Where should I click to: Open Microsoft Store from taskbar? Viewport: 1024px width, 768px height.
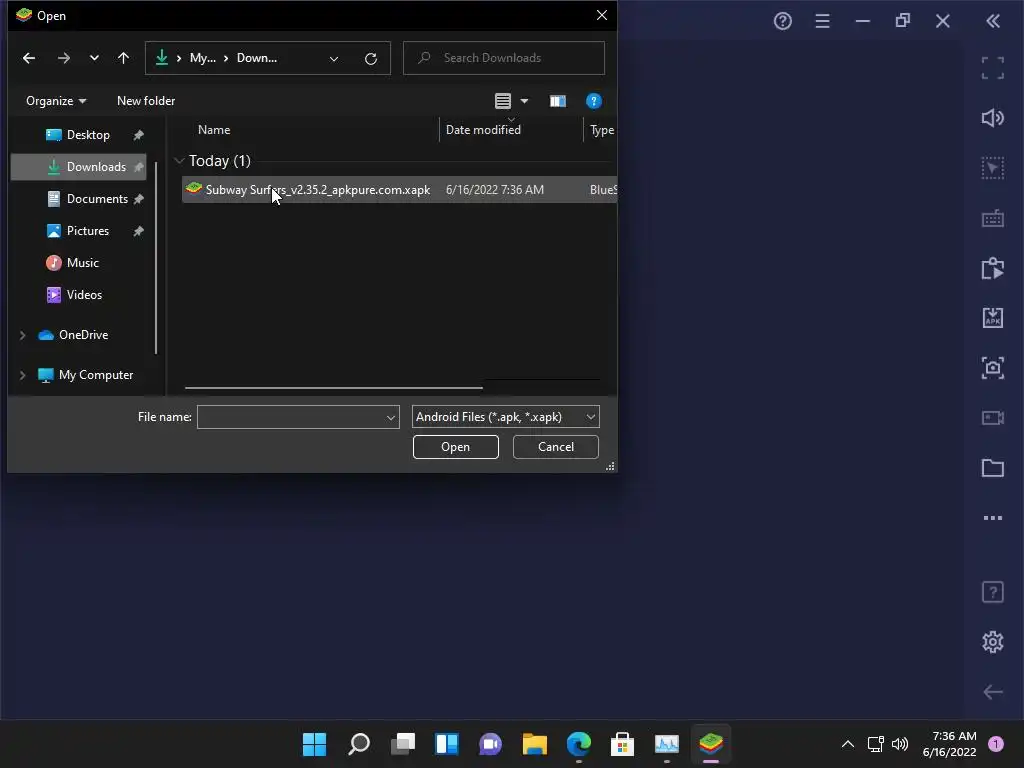(x=622, y=744)
